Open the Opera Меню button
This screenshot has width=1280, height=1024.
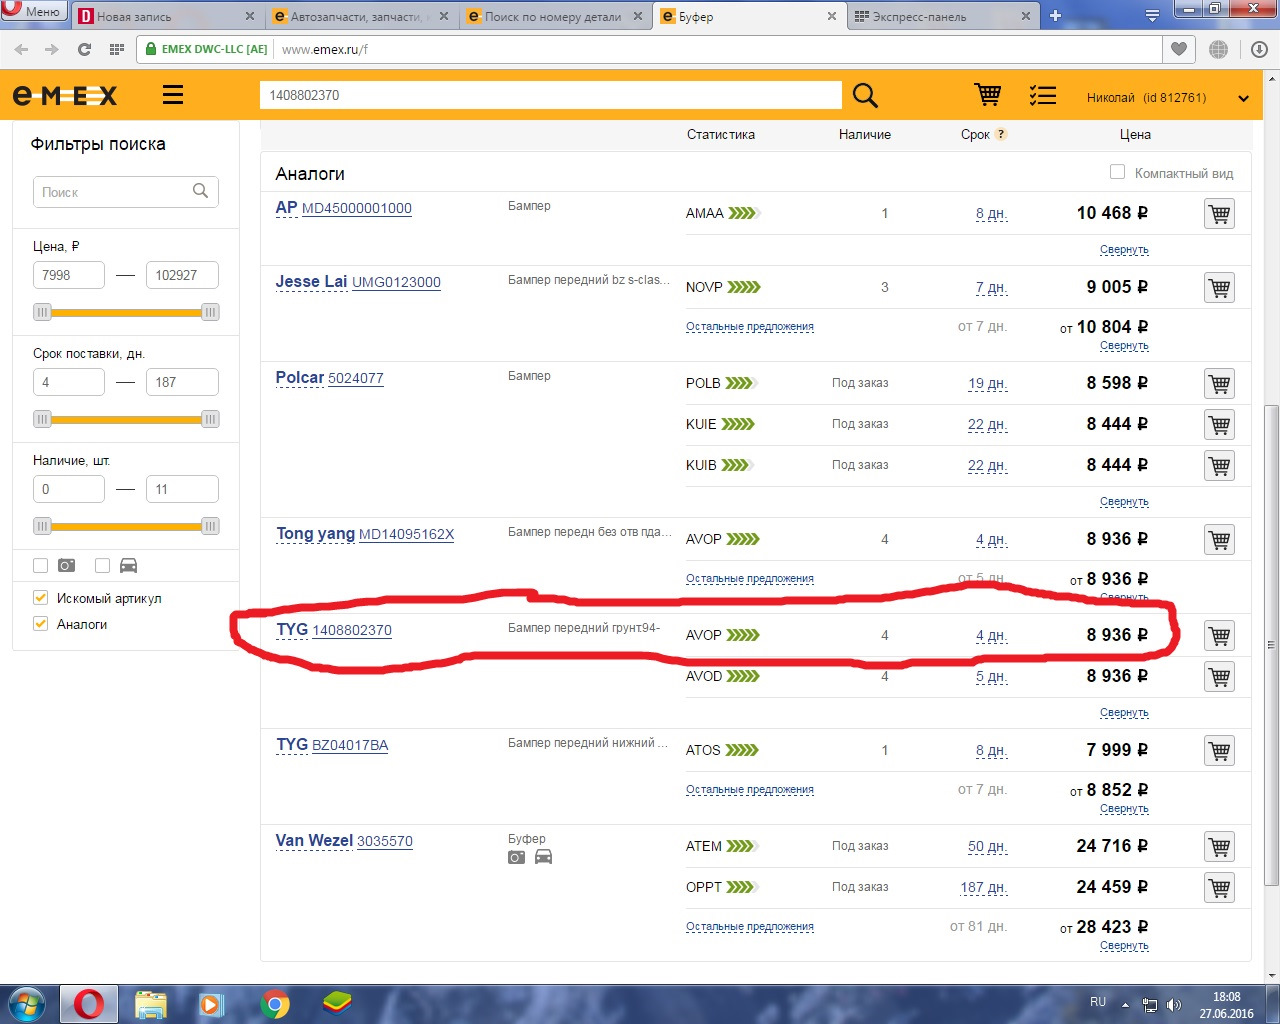coord(34,12)
